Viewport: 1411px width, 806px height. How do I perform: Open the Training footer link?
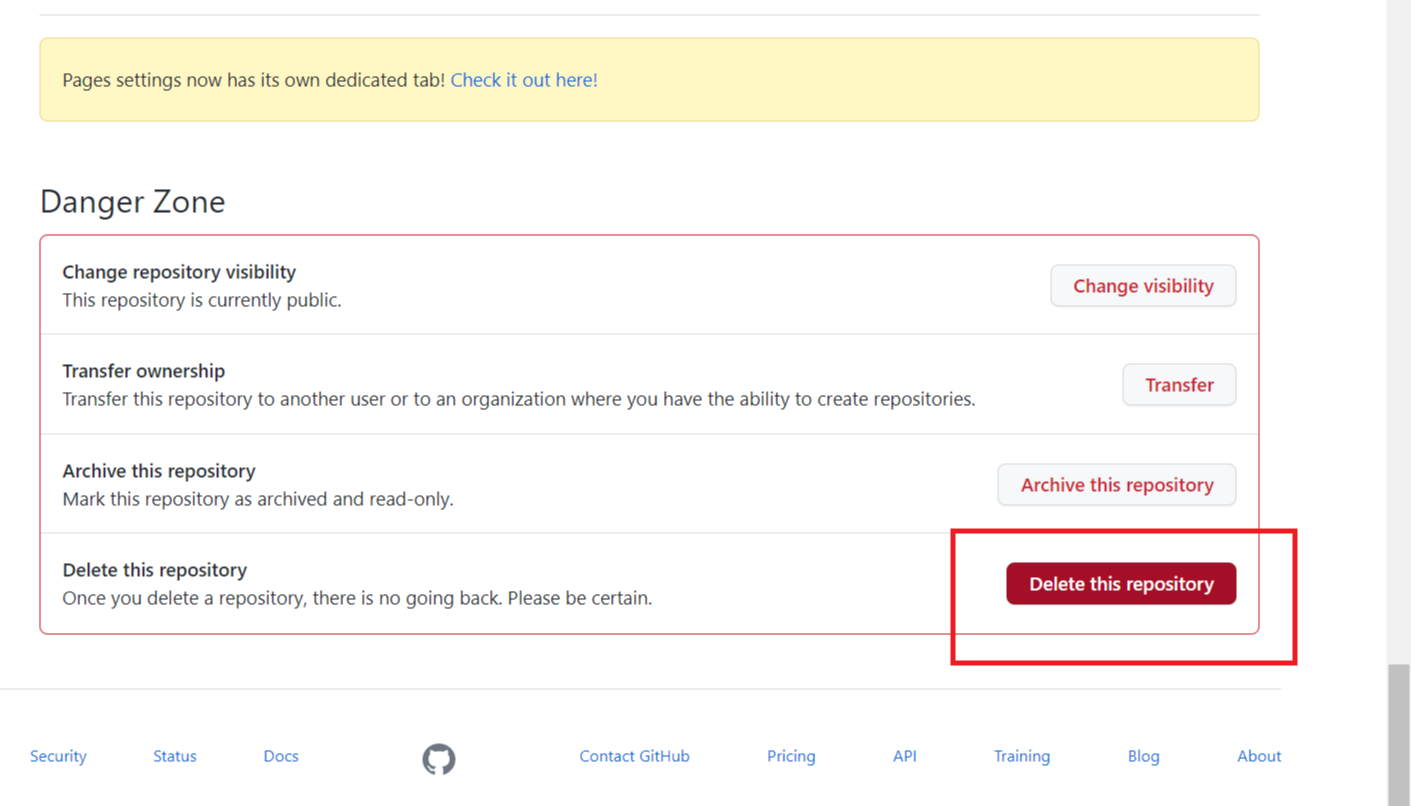pos(1022,756)
